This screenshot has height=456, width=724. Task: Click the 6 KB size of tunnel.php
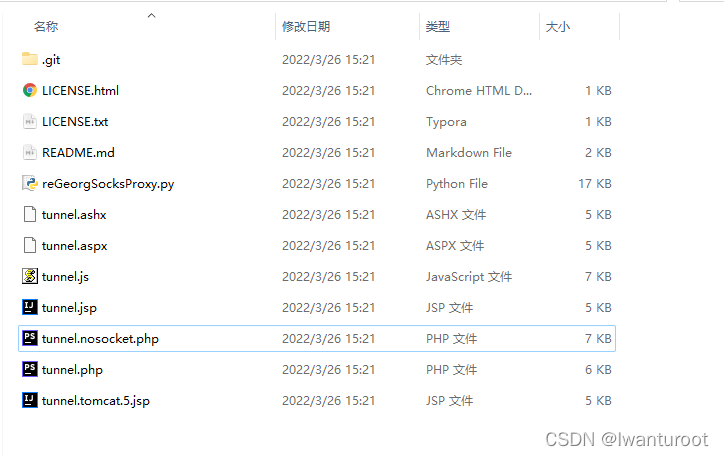point(598,370)
